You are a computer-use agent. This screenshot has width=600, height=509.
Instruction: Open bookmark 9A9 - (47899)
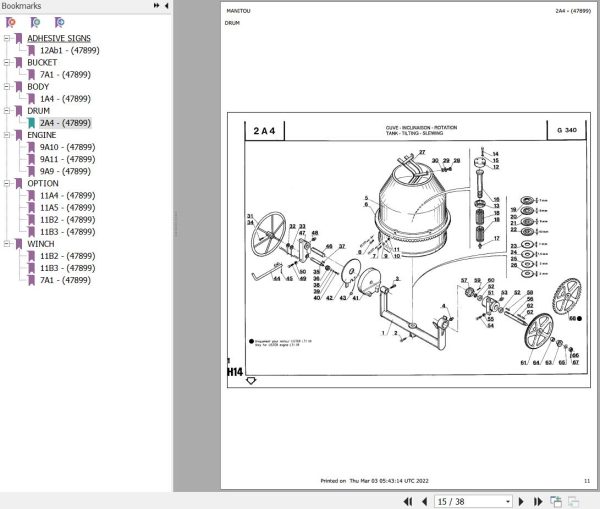click(65, 171)
